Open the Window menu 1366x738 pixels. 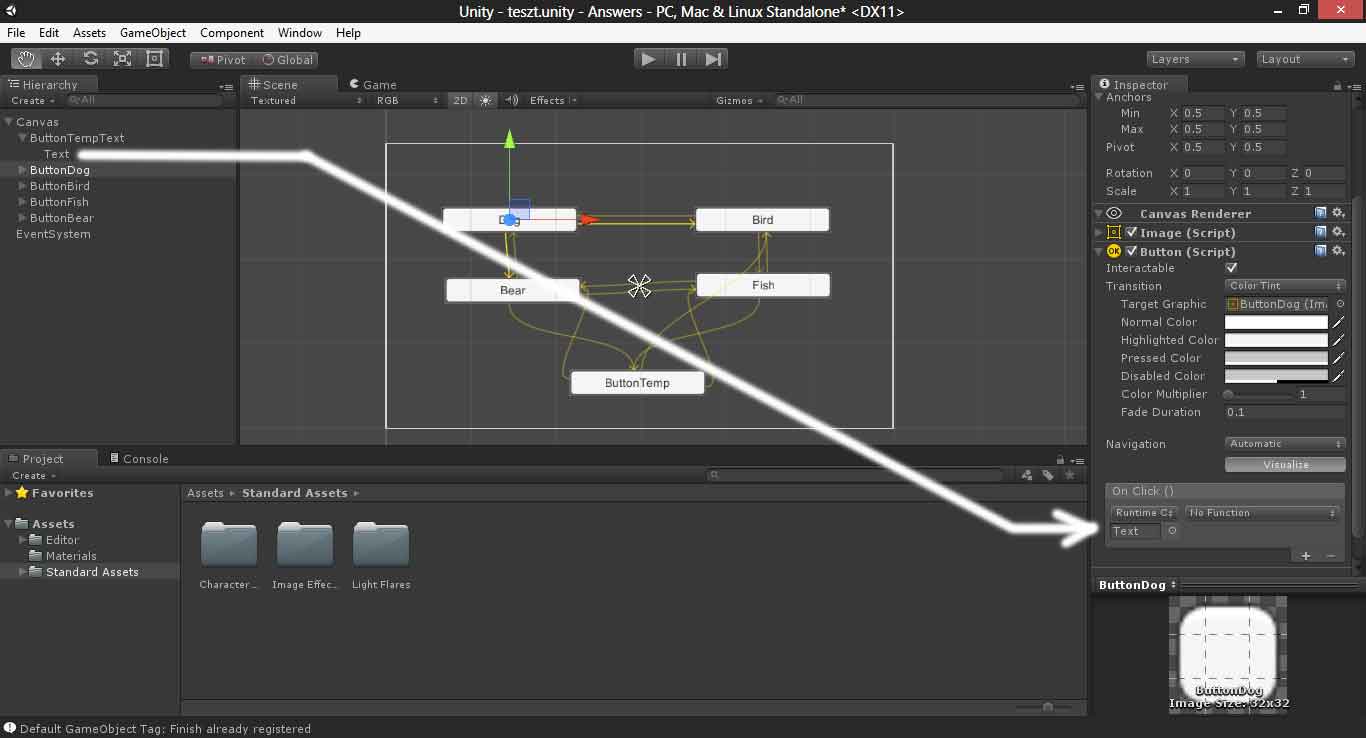click(x=300, y=33)
